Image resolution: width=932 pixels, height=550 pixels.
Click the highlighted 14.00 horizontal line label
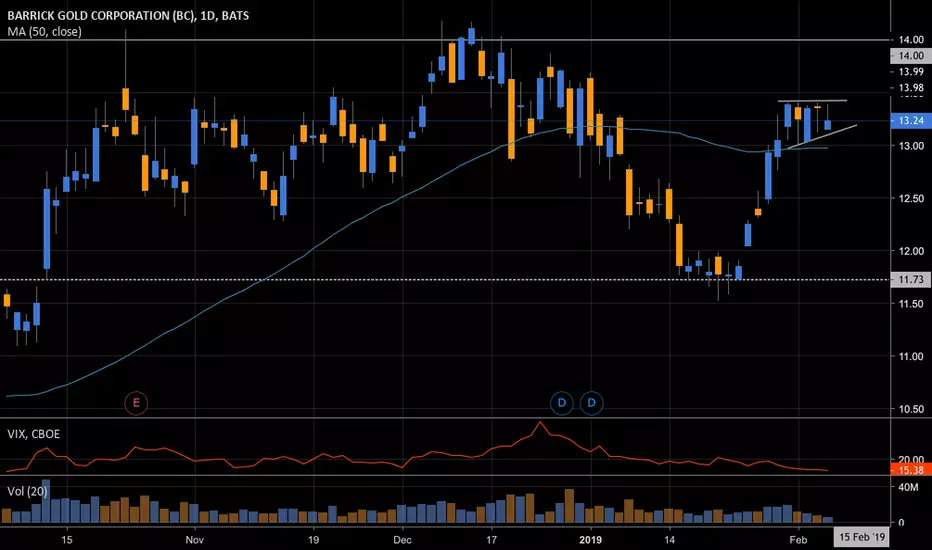point(911,56)
